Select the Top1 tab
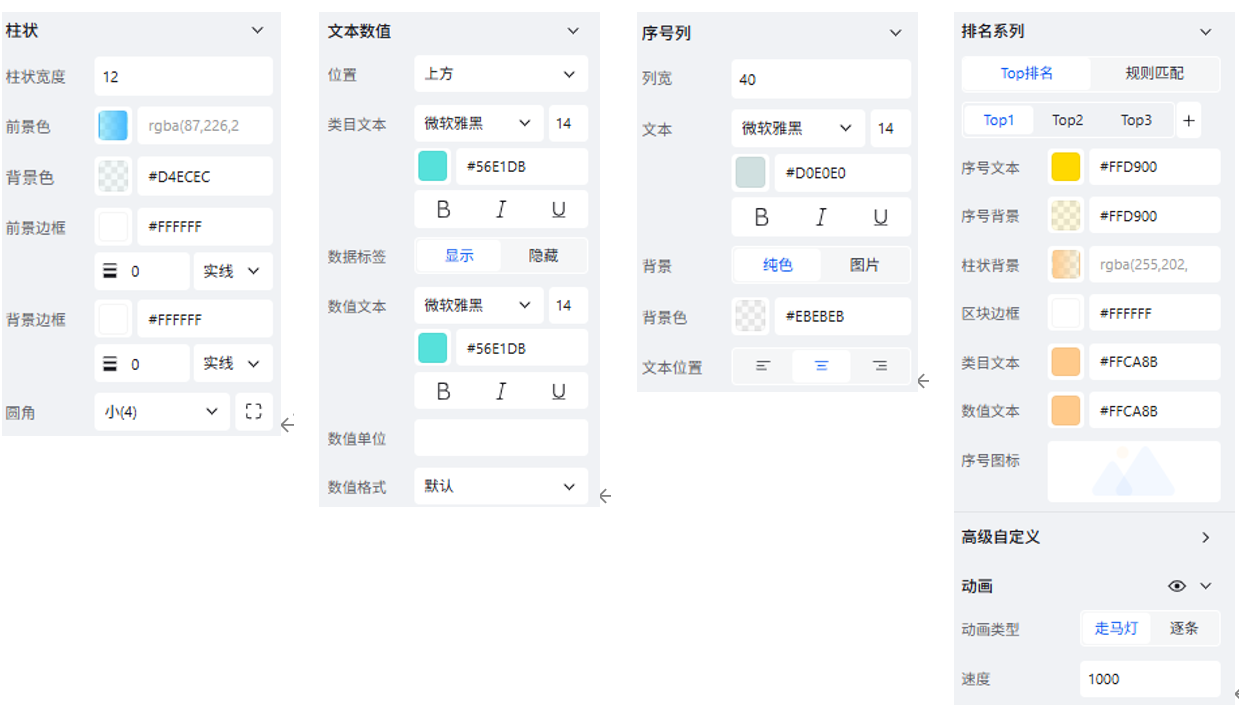The image size is (1239, 711). click(x=998, y=120)
